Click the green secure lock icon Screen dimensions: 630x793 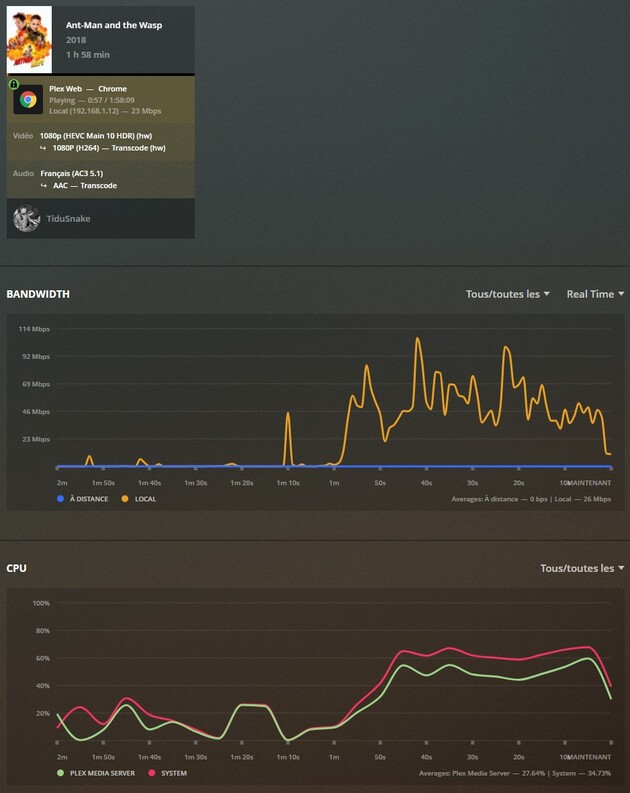point(14,84)
